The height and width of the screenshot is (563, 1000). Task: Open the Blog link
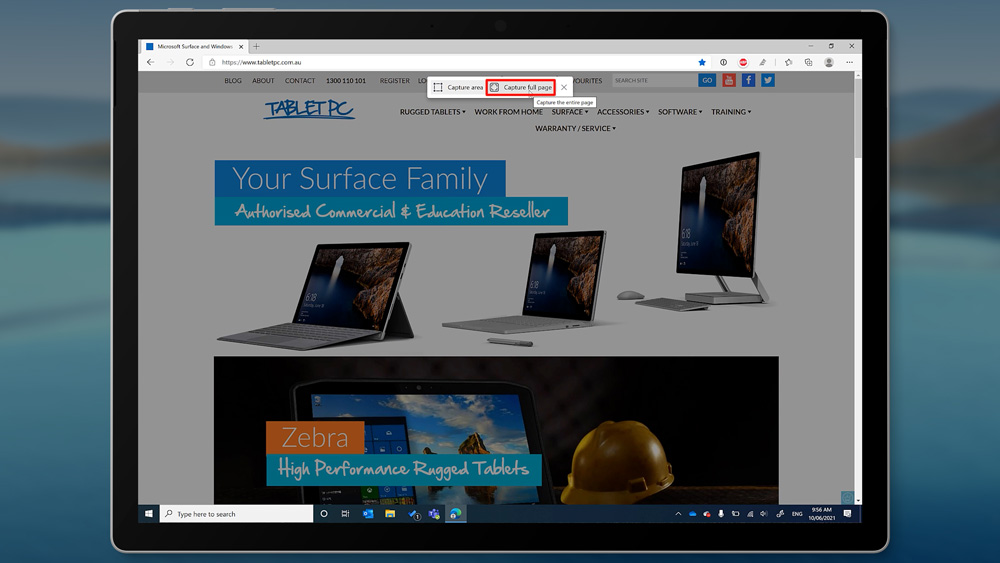[x=233, y=81]
